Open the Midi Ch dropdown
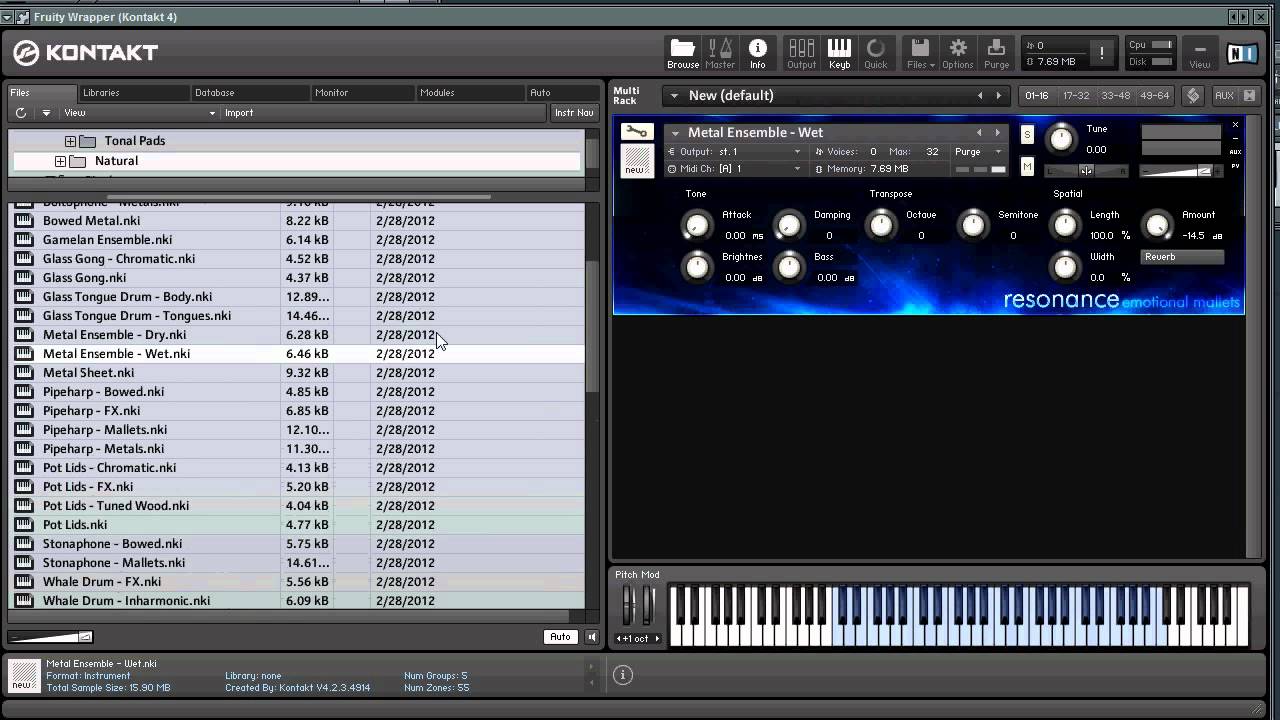The image size is (1280, 720). pos(735,169)
